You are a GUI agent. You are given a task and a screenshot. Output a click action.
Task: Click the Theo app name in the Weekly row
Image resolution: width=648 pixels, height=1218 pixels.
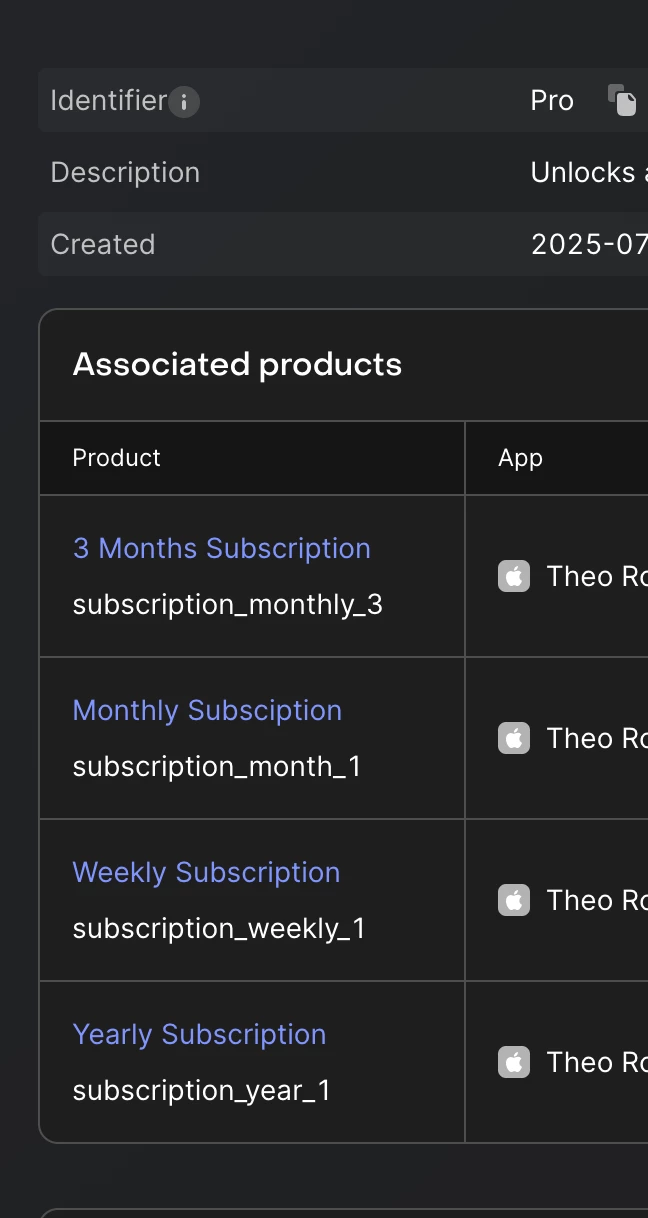click(x=596, y=900)
